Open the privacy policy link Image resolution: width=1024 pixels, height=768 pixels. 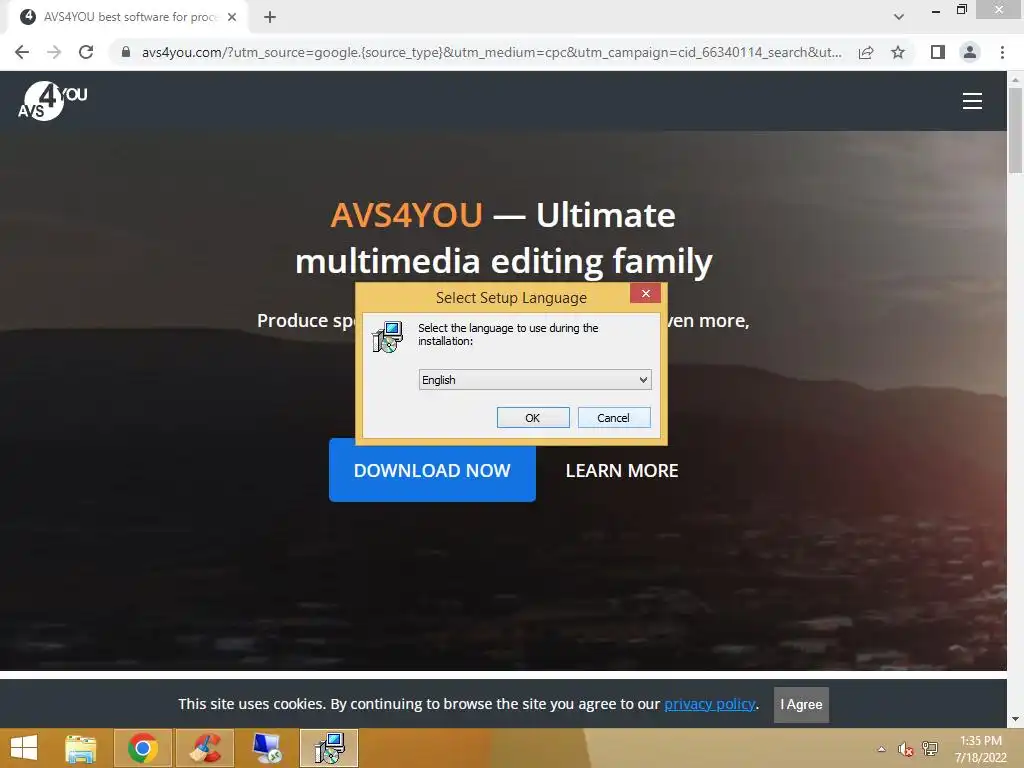(x=710, y=704)
